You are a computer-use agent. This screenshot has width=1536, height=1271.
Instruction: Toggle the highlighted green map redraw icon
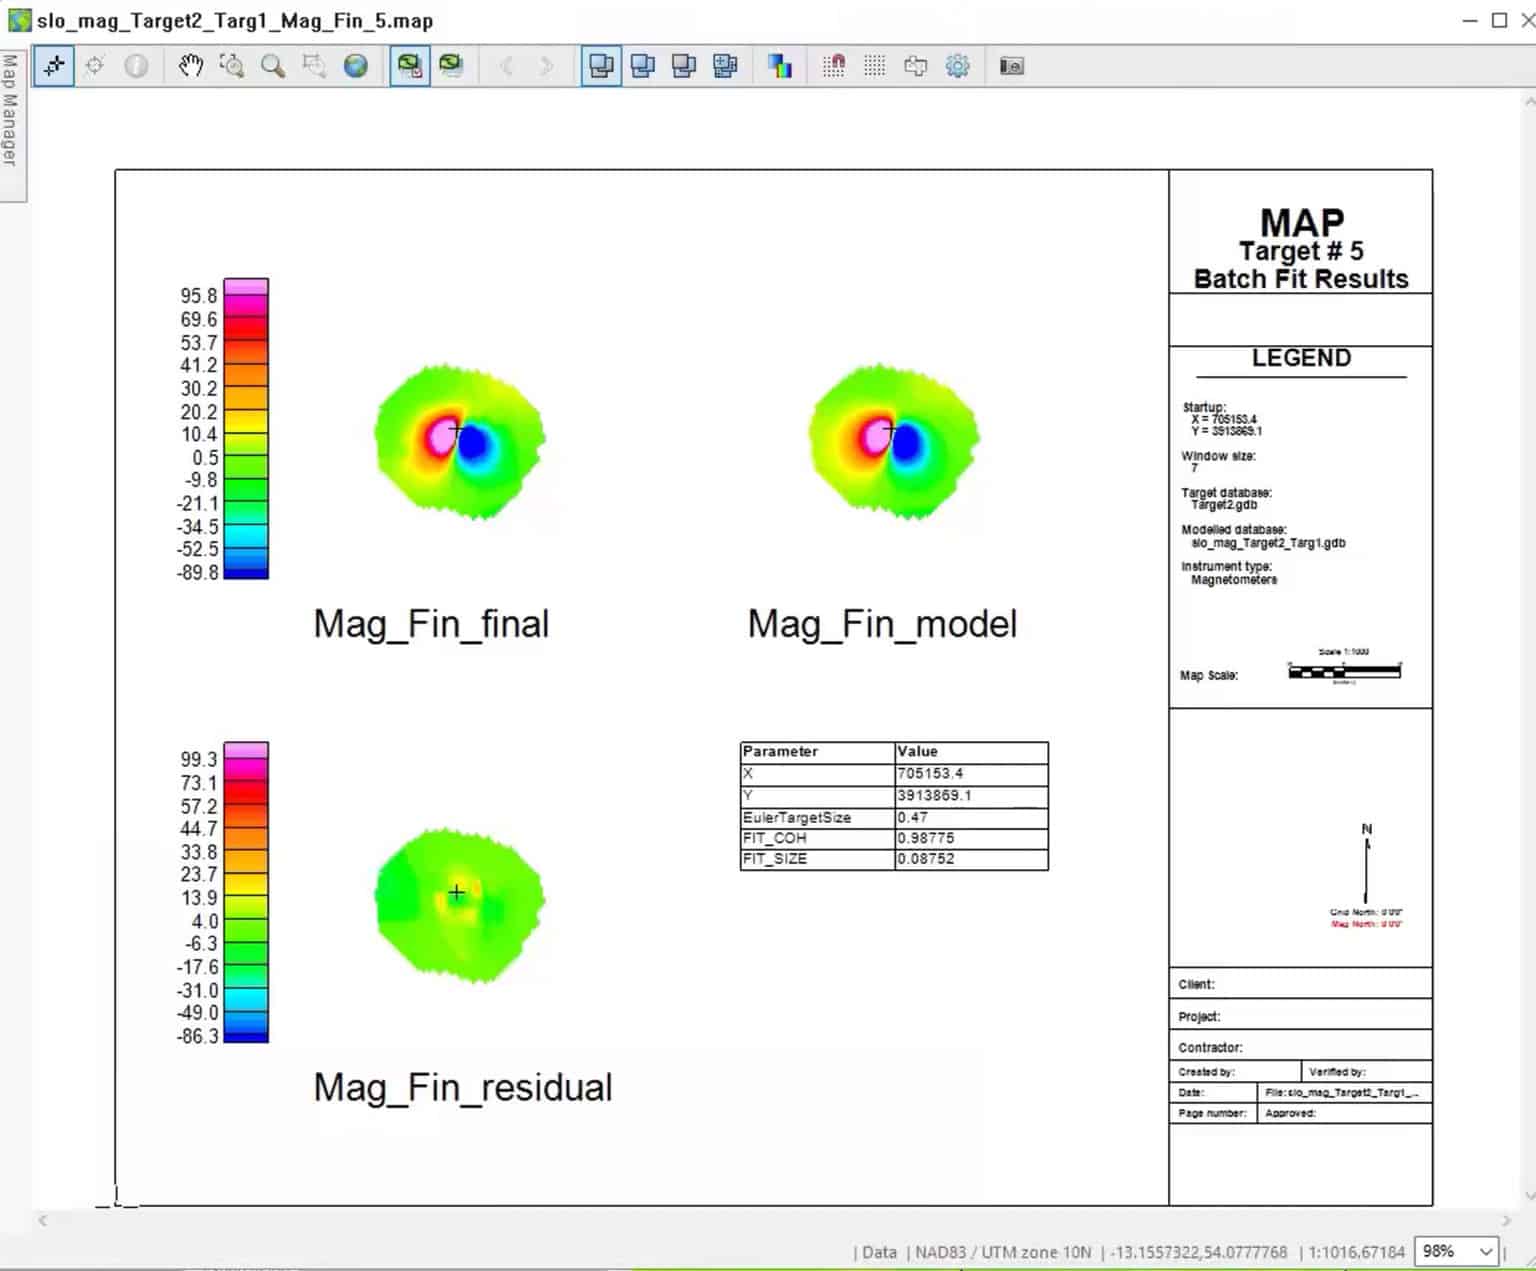(x=409, y=65)
